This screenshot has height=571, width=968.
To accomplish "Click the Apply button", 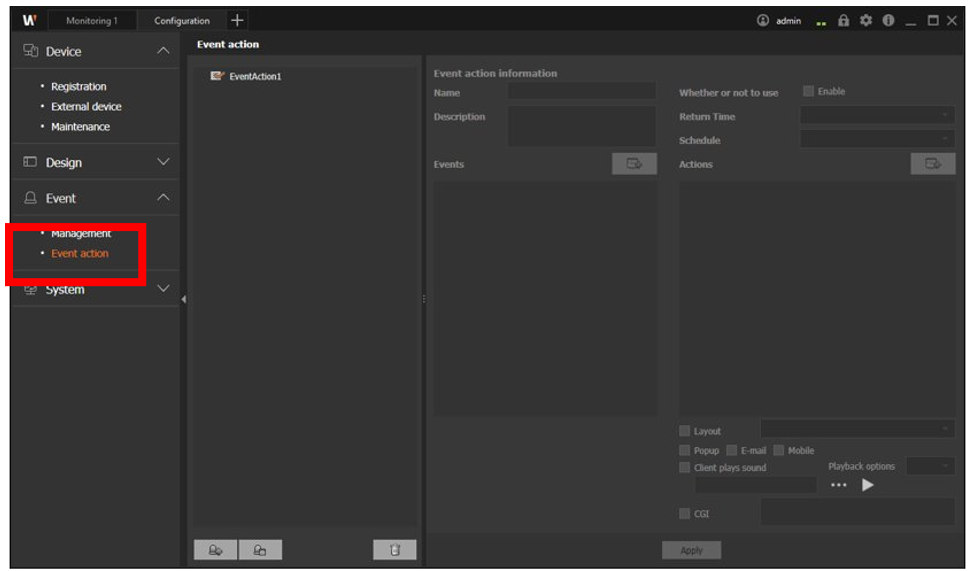I will pos(691,550).
